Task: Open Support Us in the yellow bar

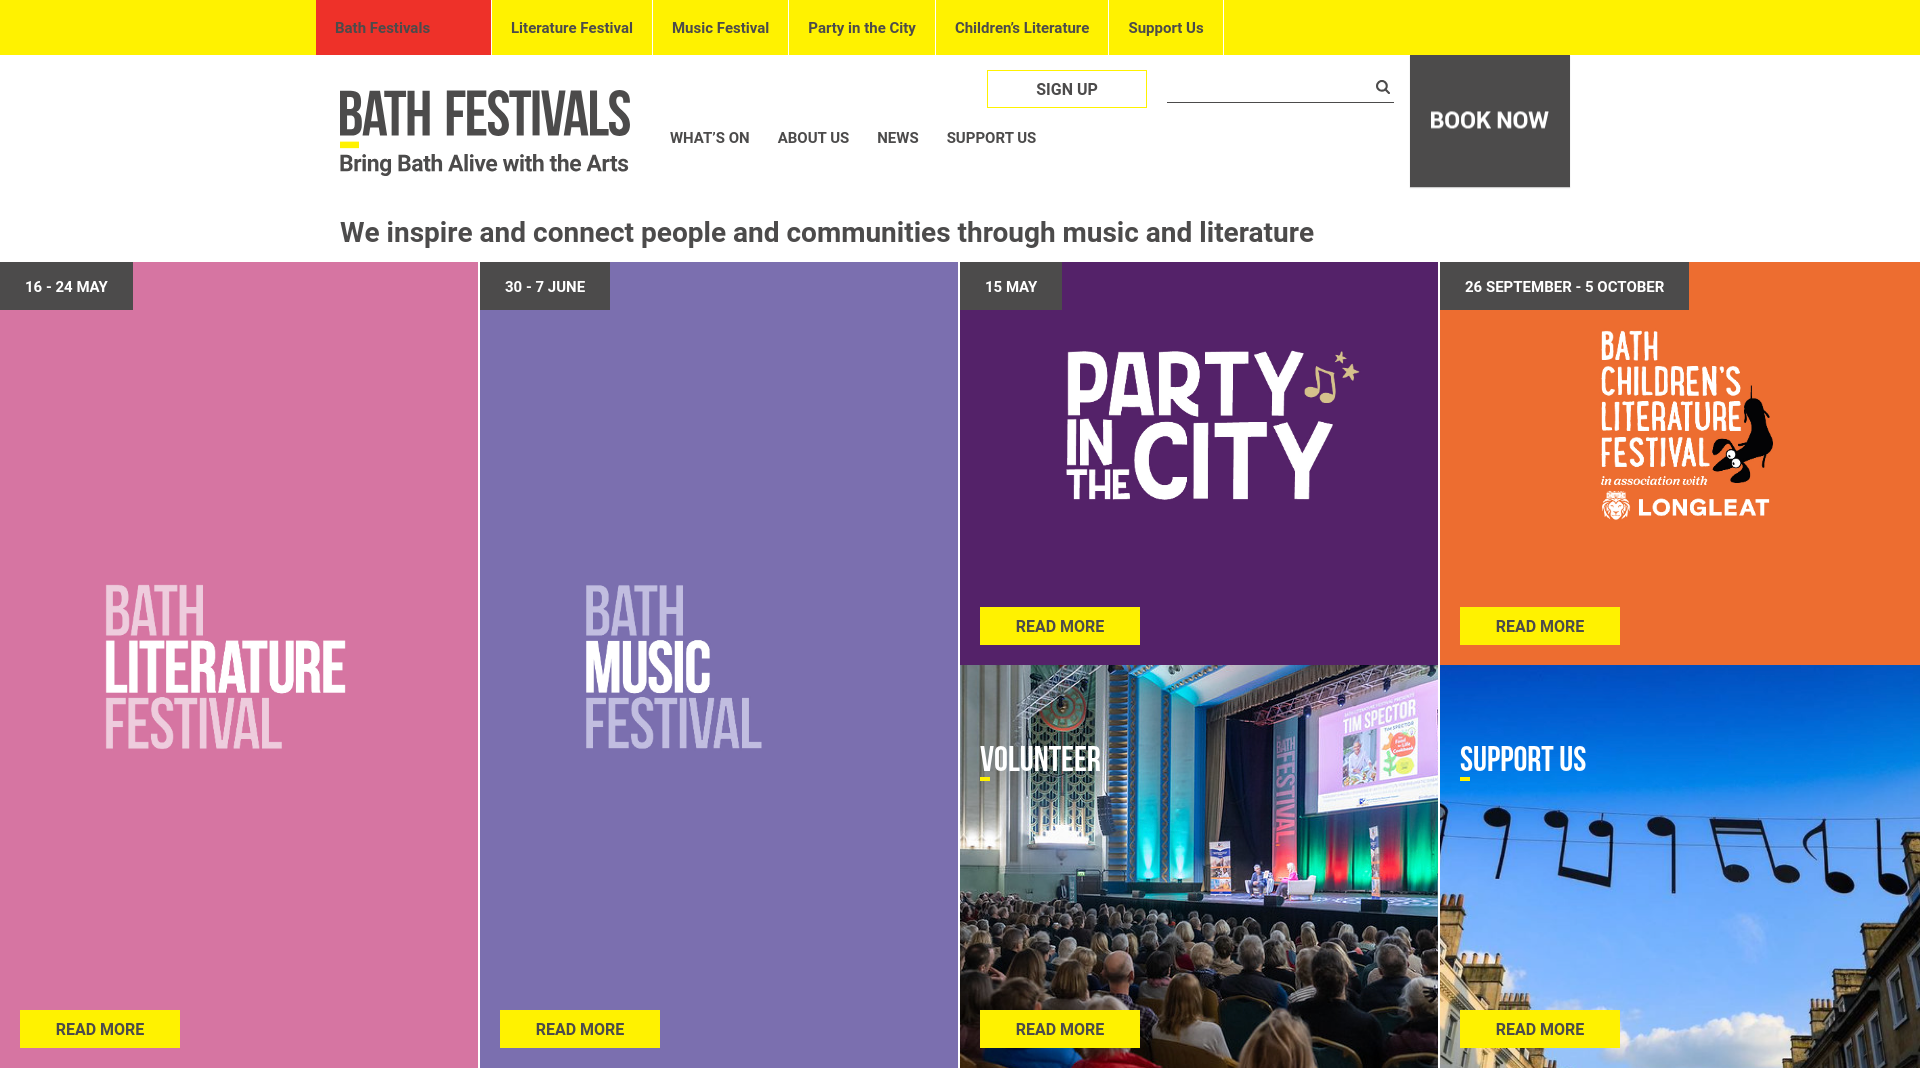Action: (x=1166, y=28)
